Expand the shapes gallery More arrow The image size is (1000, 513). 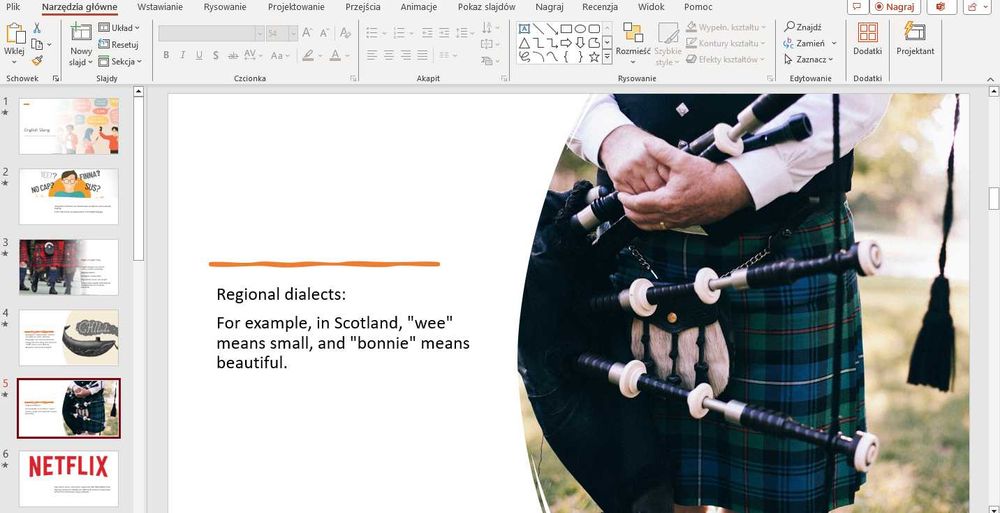pos(607,57)
